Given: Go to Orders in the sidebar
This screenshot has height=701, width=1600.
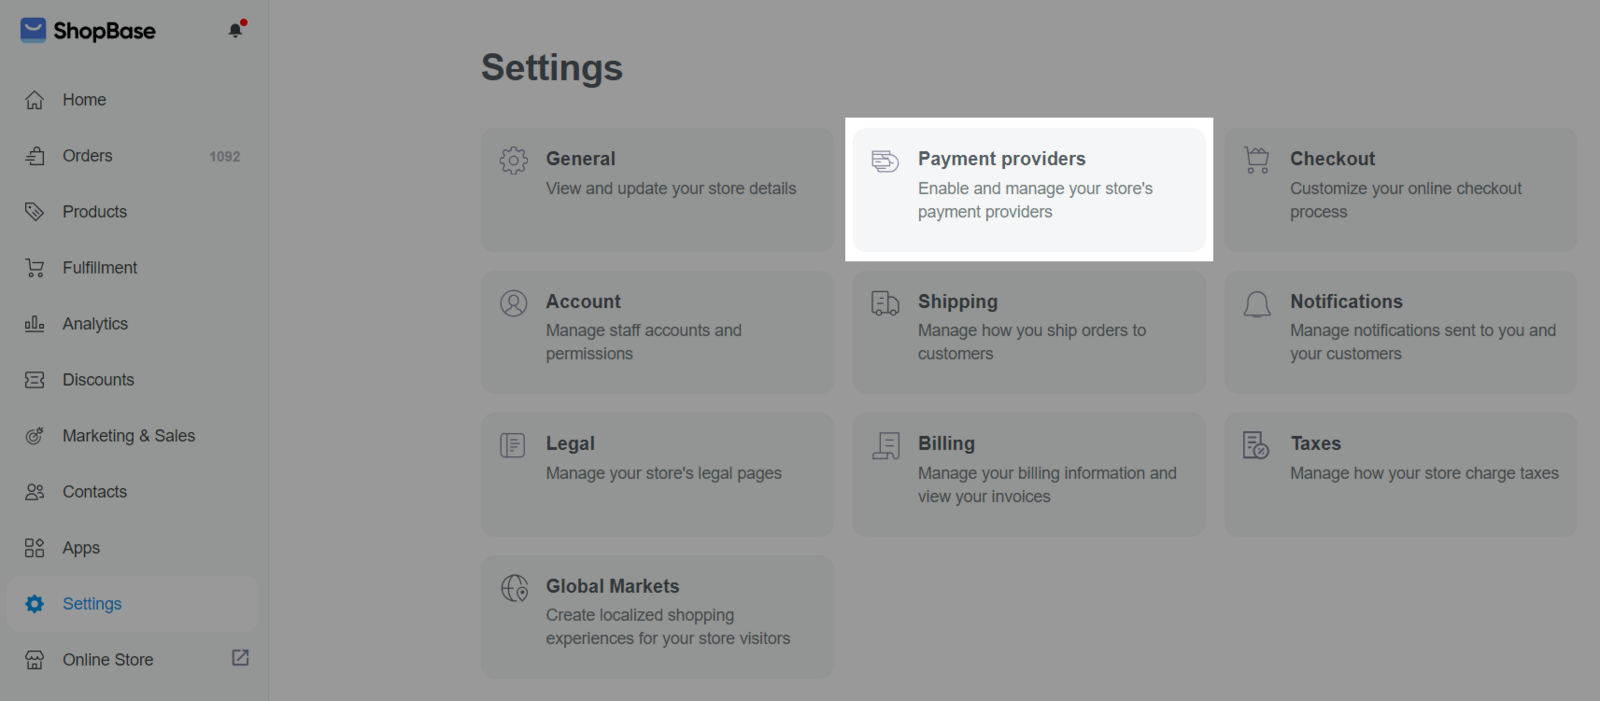Looking at the screenshot, I should click(87, 156).
